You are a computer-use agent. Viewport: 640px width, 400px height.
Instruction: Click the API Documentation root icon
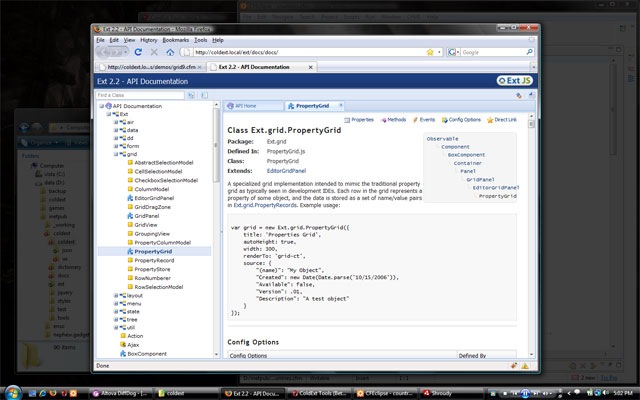click(x=109, y=106)
